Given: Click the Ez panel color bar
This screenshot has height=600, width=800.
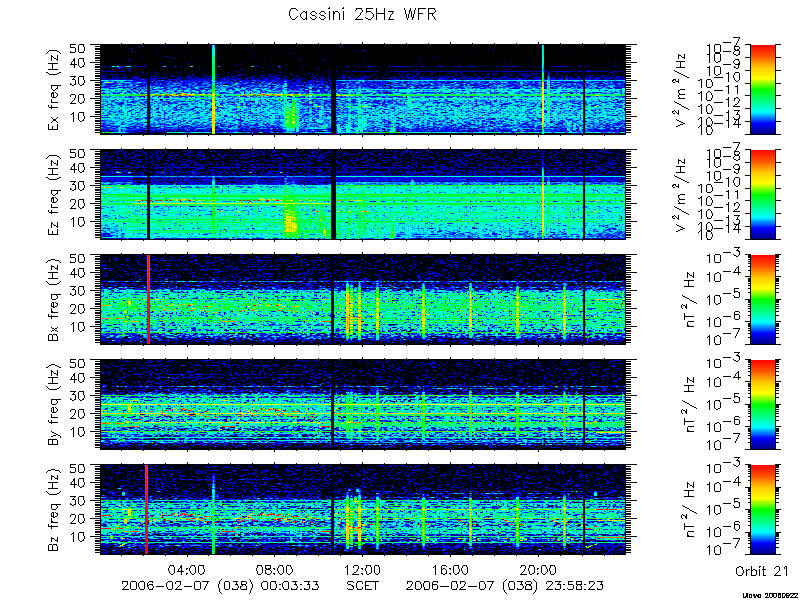Looking at the screenshot, I should point(762,194).
